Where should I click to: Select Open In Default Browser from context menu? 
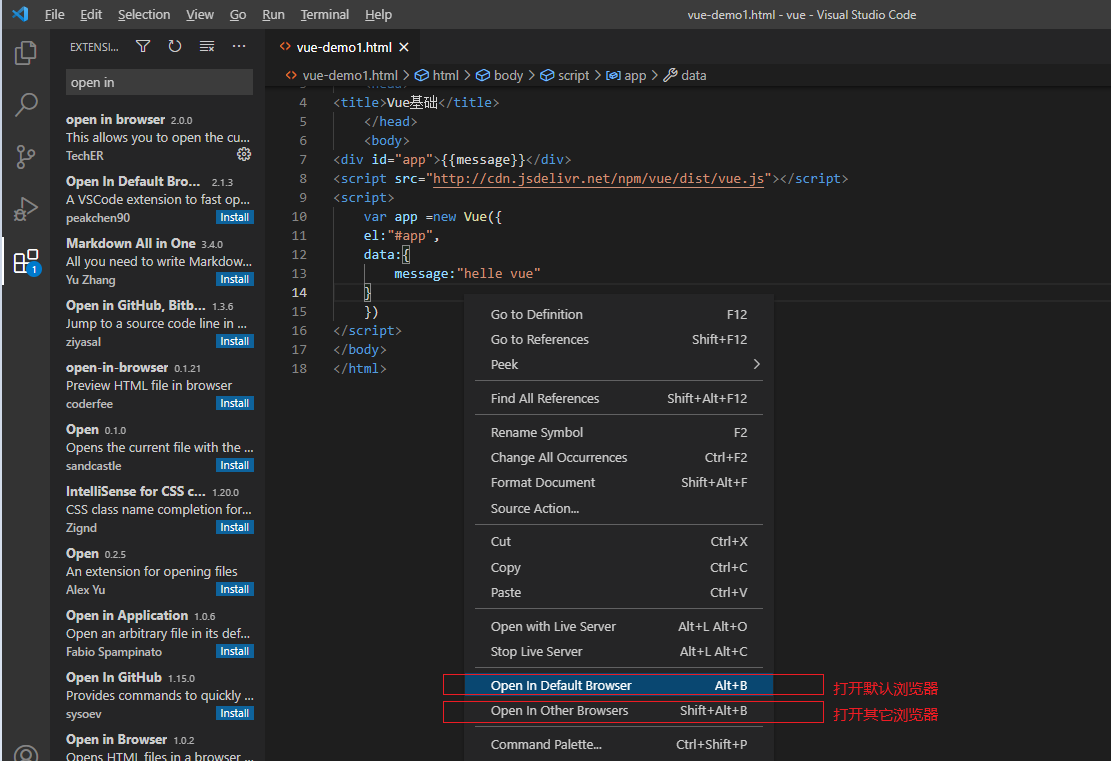[x=563, y=686]
